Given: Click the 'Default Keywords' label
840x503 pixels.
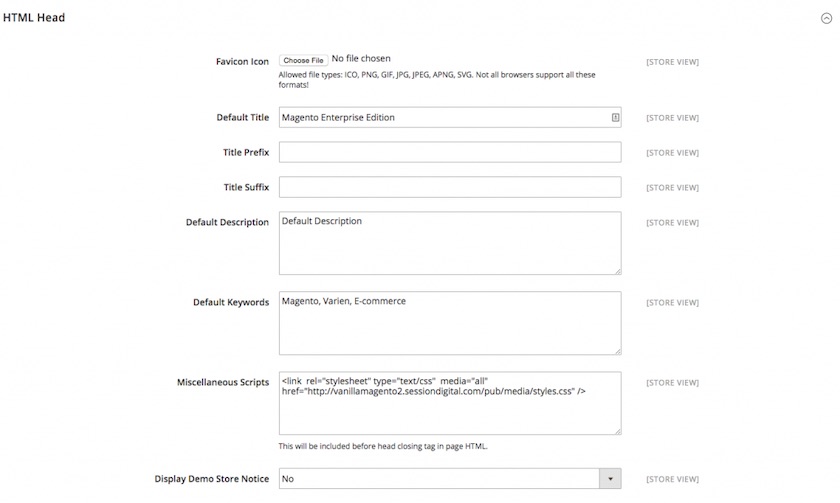Looking at the screenshot, I should (x=231, y=302).
